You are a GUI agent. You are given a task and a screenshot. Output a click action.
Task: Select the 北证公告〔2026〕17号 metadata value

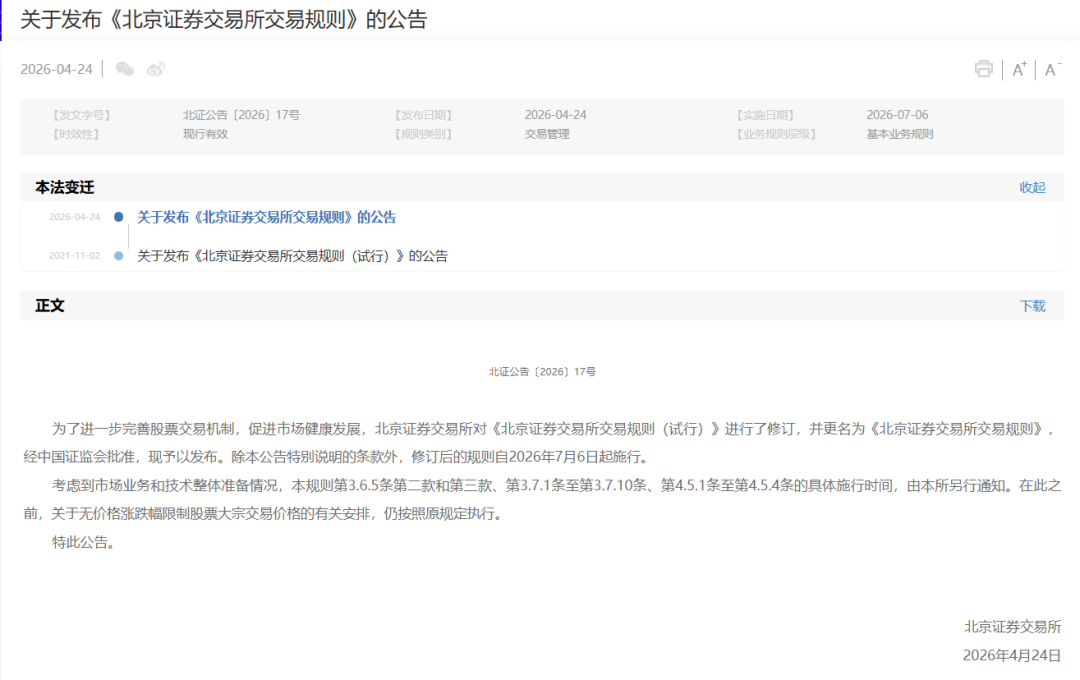click(x=241, y=115)
